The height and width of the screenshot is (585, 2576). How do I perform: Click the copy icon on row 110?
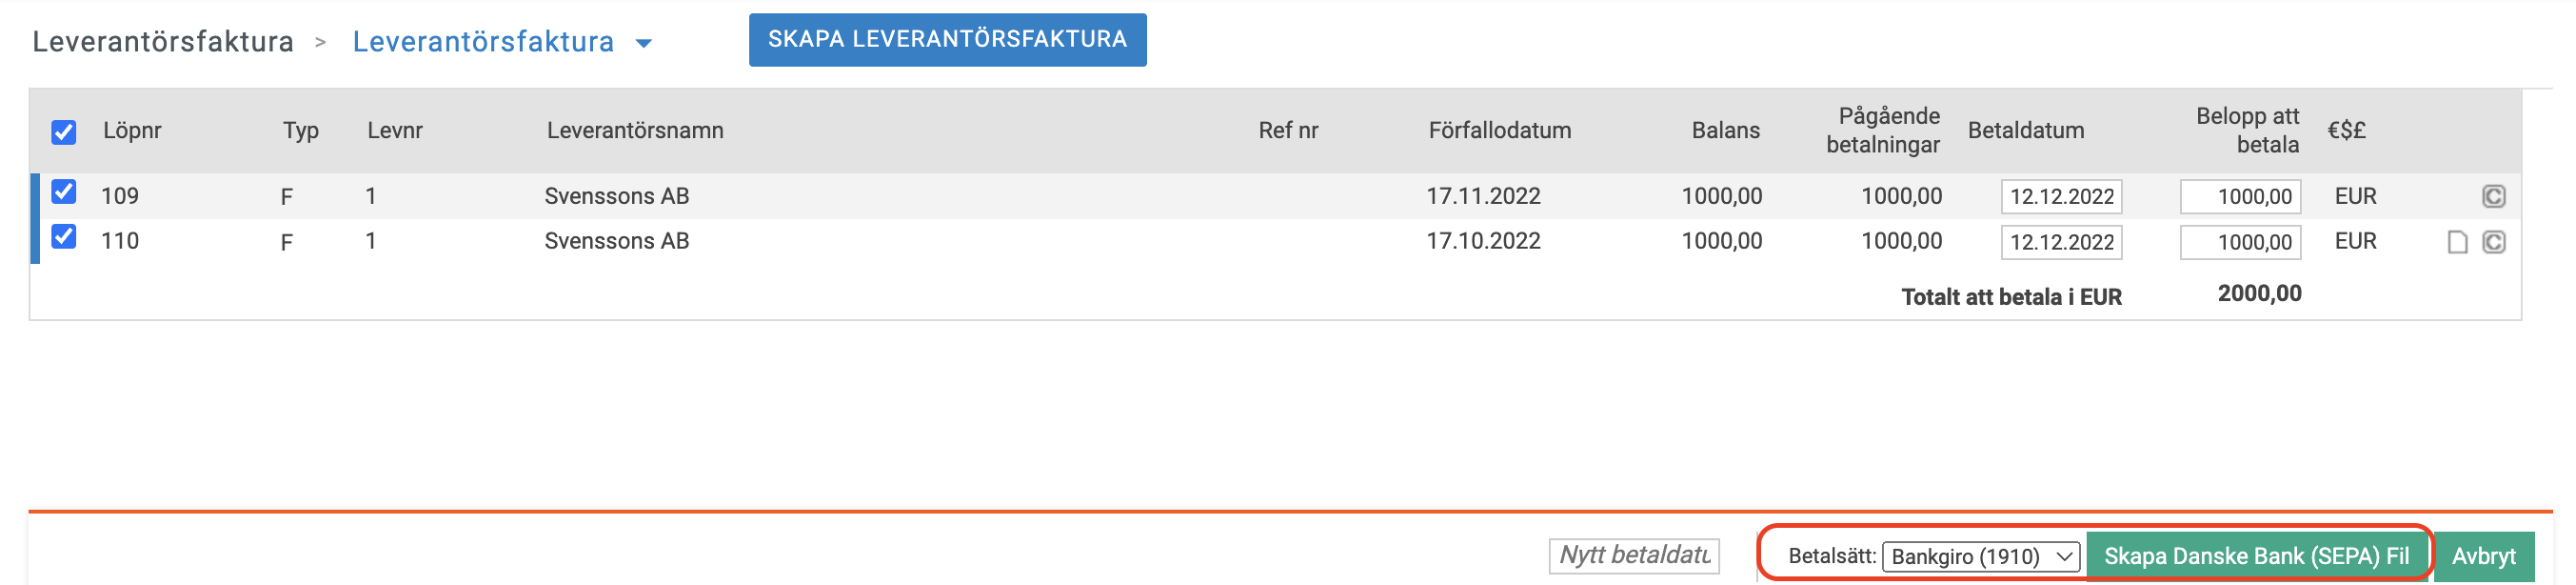2493,242
